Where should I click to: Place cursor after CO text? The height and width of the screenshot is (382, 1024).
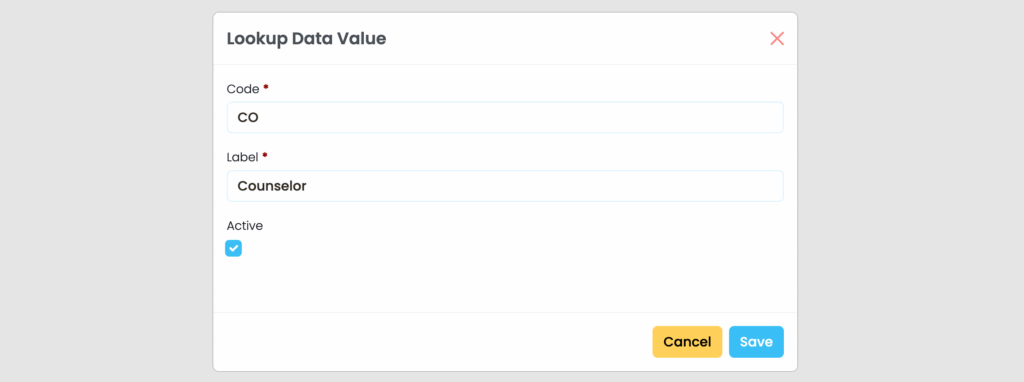pos(260,118)
